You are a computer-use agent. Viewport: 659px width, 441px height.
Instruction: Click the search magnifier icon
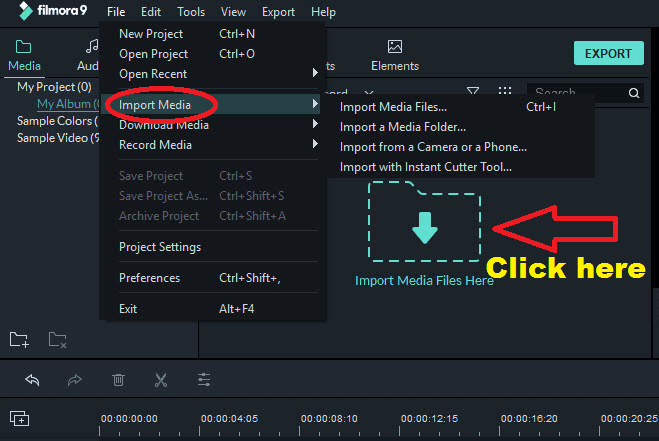point(634,93)
